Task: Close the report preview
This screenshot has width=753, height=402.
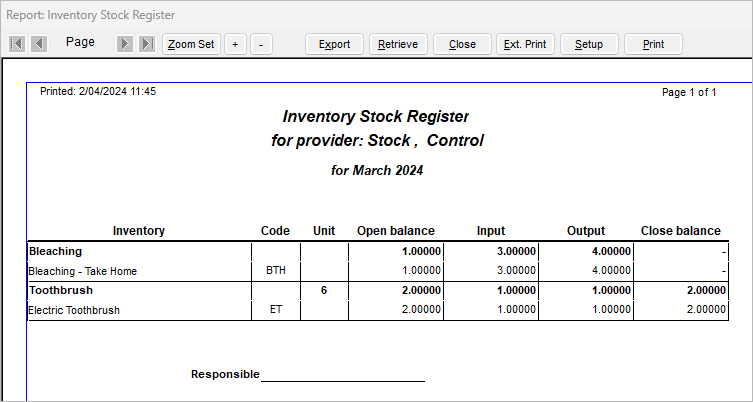Action: tap(462, 44)
